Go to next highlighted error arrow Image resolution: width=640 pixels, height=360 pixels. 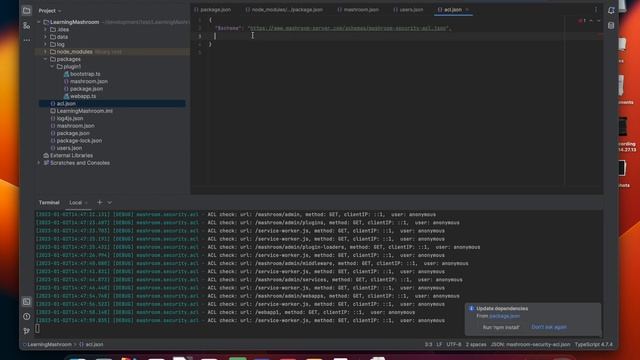(598, 20)
